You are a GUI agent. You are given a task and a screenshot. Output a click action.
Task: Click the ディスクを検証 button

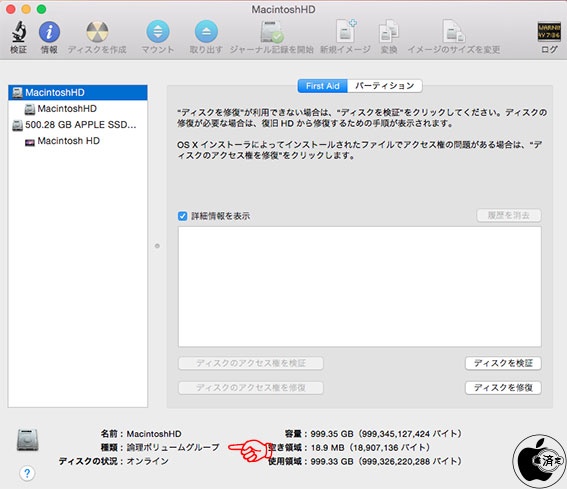pyautogui.click(x=503, y=363)
